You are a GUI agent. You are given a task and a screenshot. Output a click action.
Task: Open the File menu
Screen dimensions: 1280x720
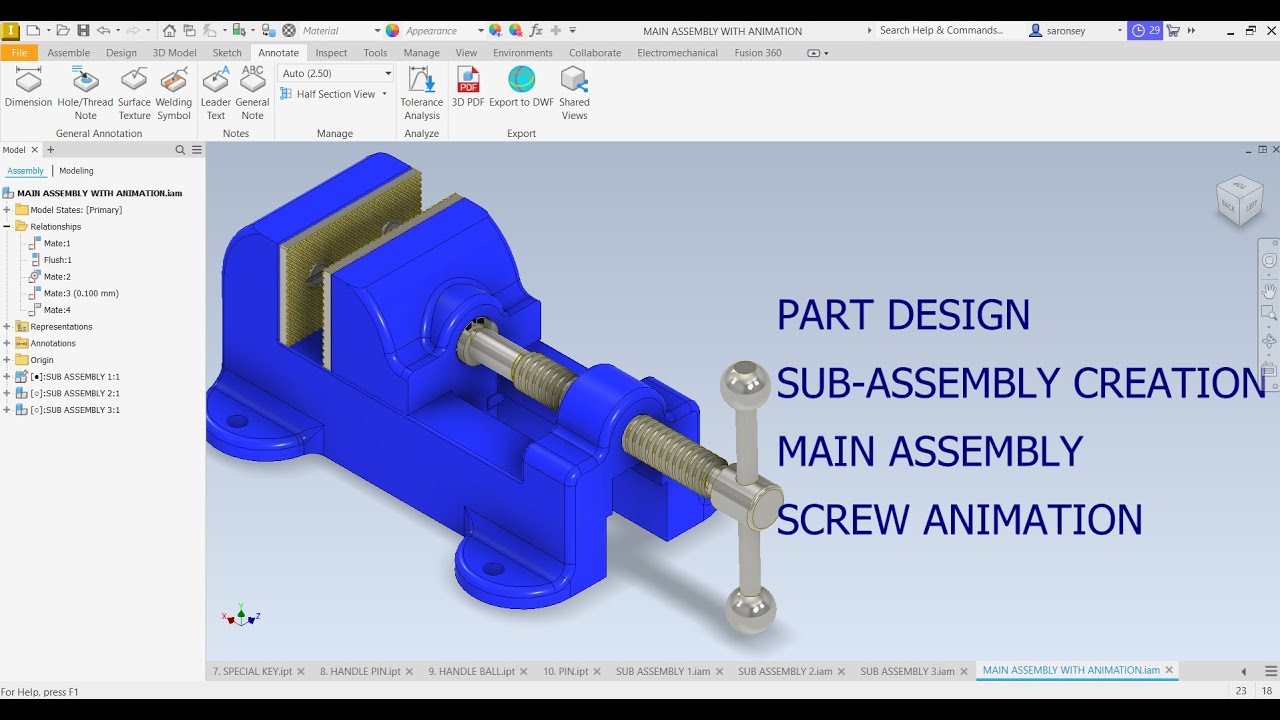(x=20, y=53)
